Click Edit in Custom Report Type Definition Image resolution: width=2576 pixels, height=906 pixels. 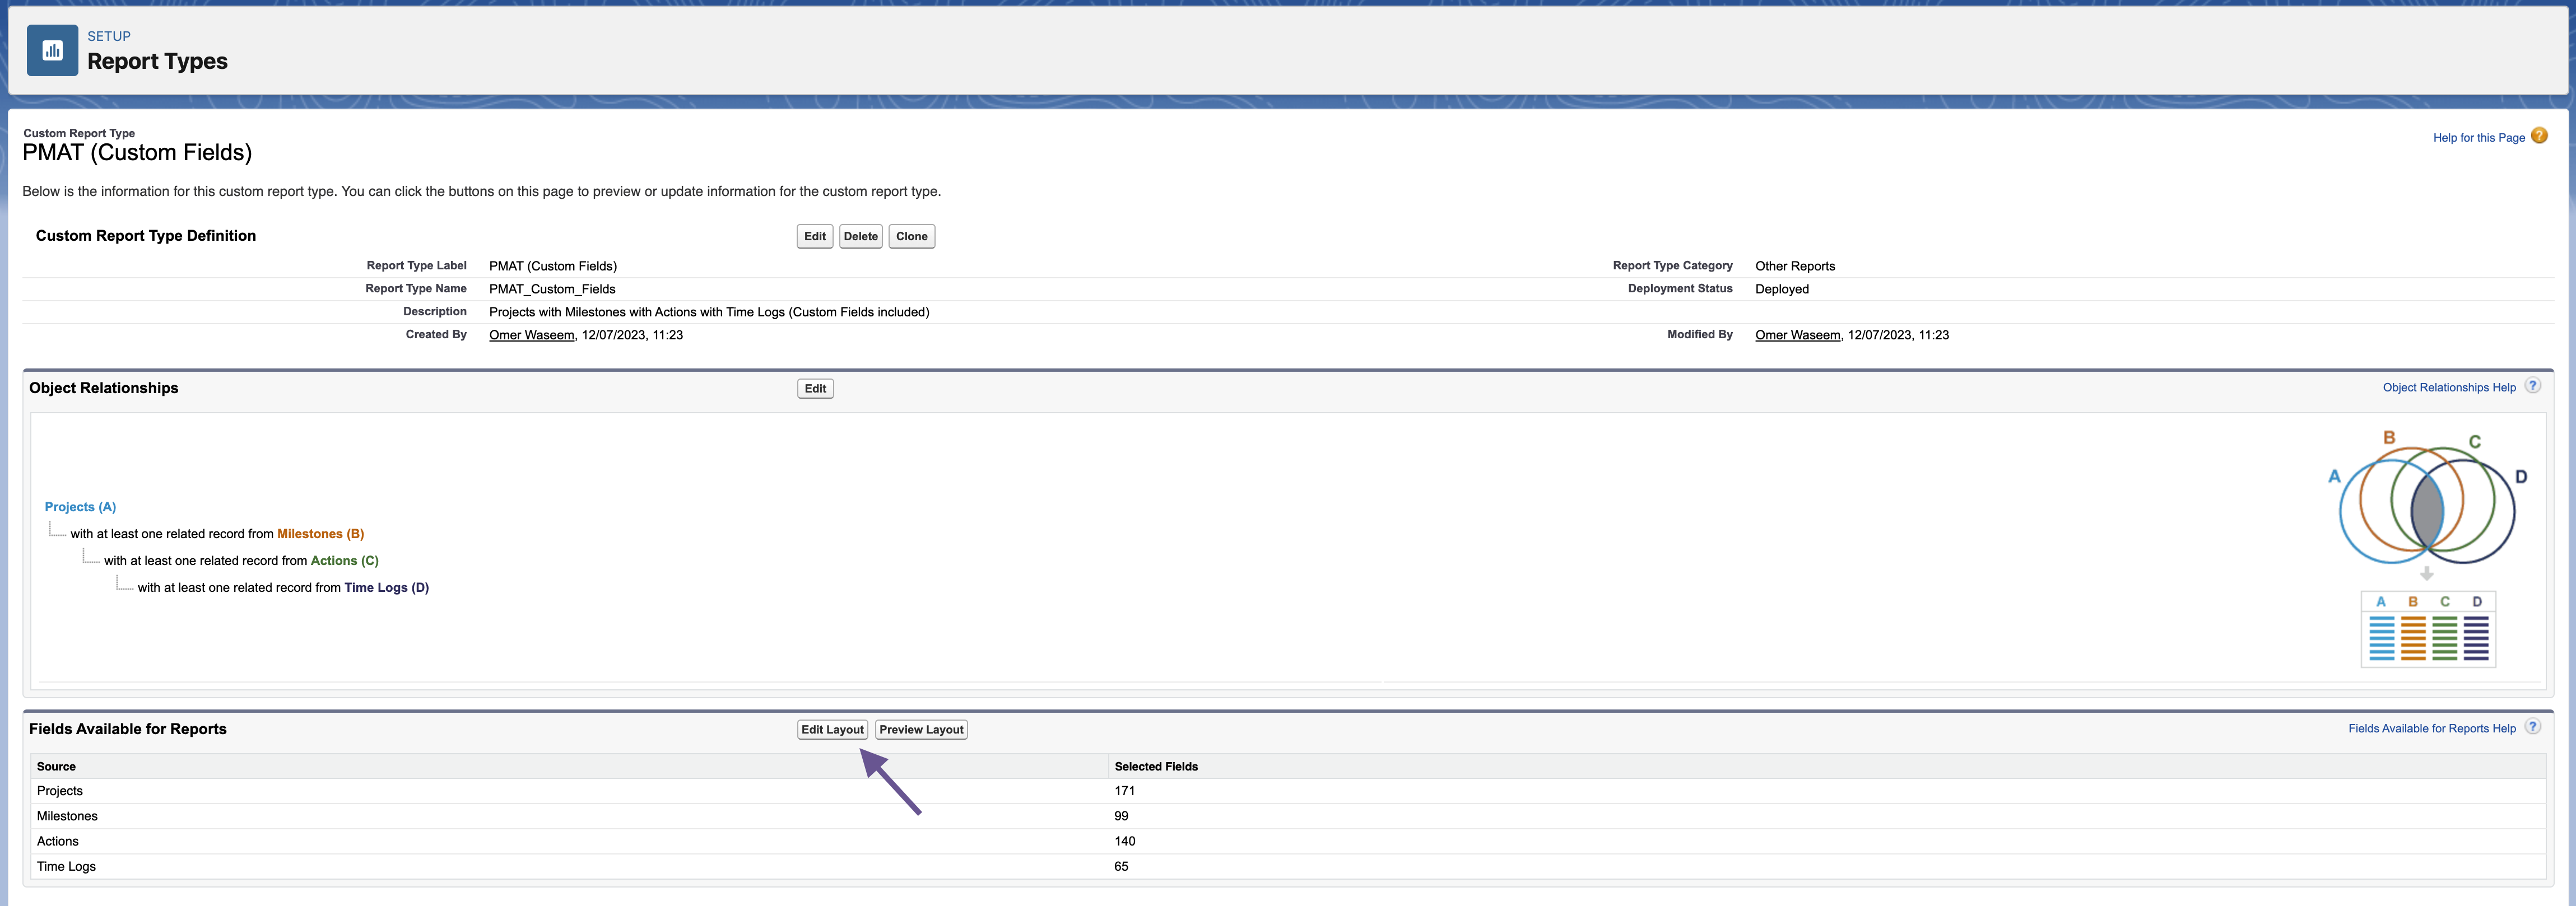(815, 236)
